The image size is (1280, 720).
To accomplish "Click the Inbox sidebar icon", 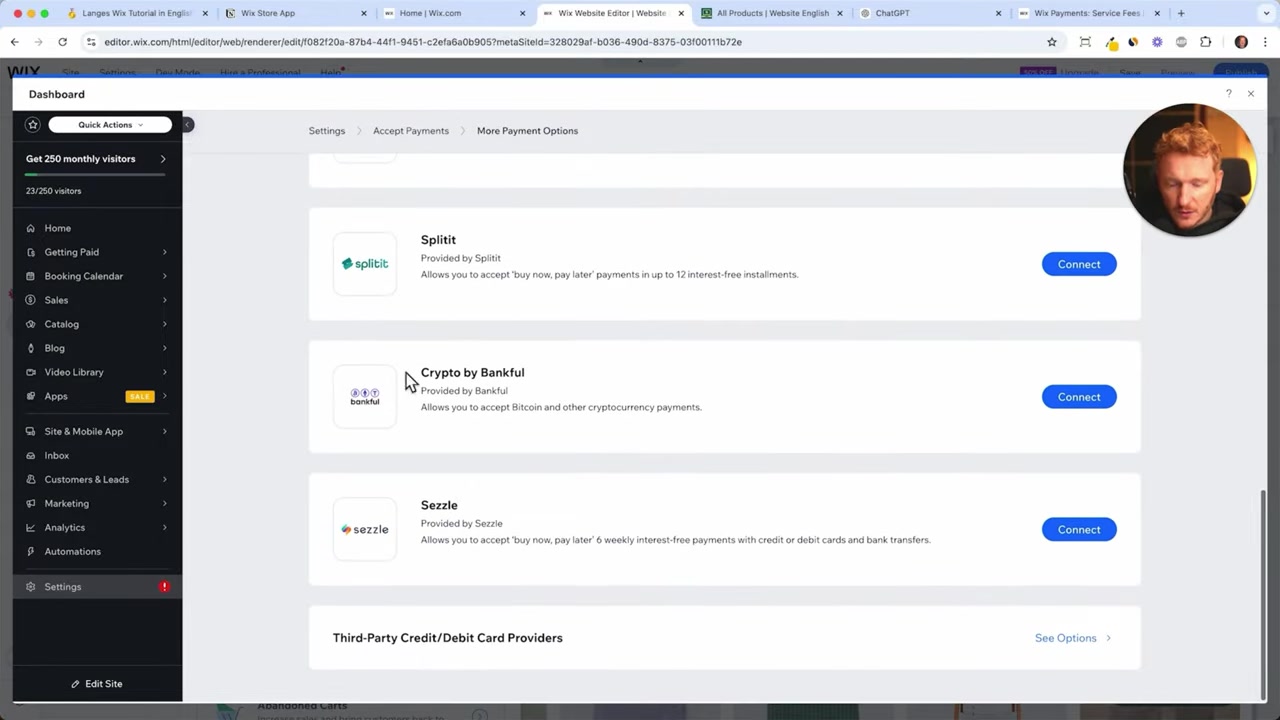I will coord(30,455).
